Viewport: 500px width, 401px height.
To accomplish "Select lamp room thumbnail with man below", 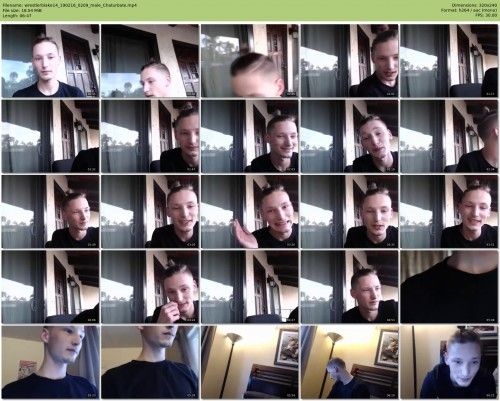I will click(349, 362).
